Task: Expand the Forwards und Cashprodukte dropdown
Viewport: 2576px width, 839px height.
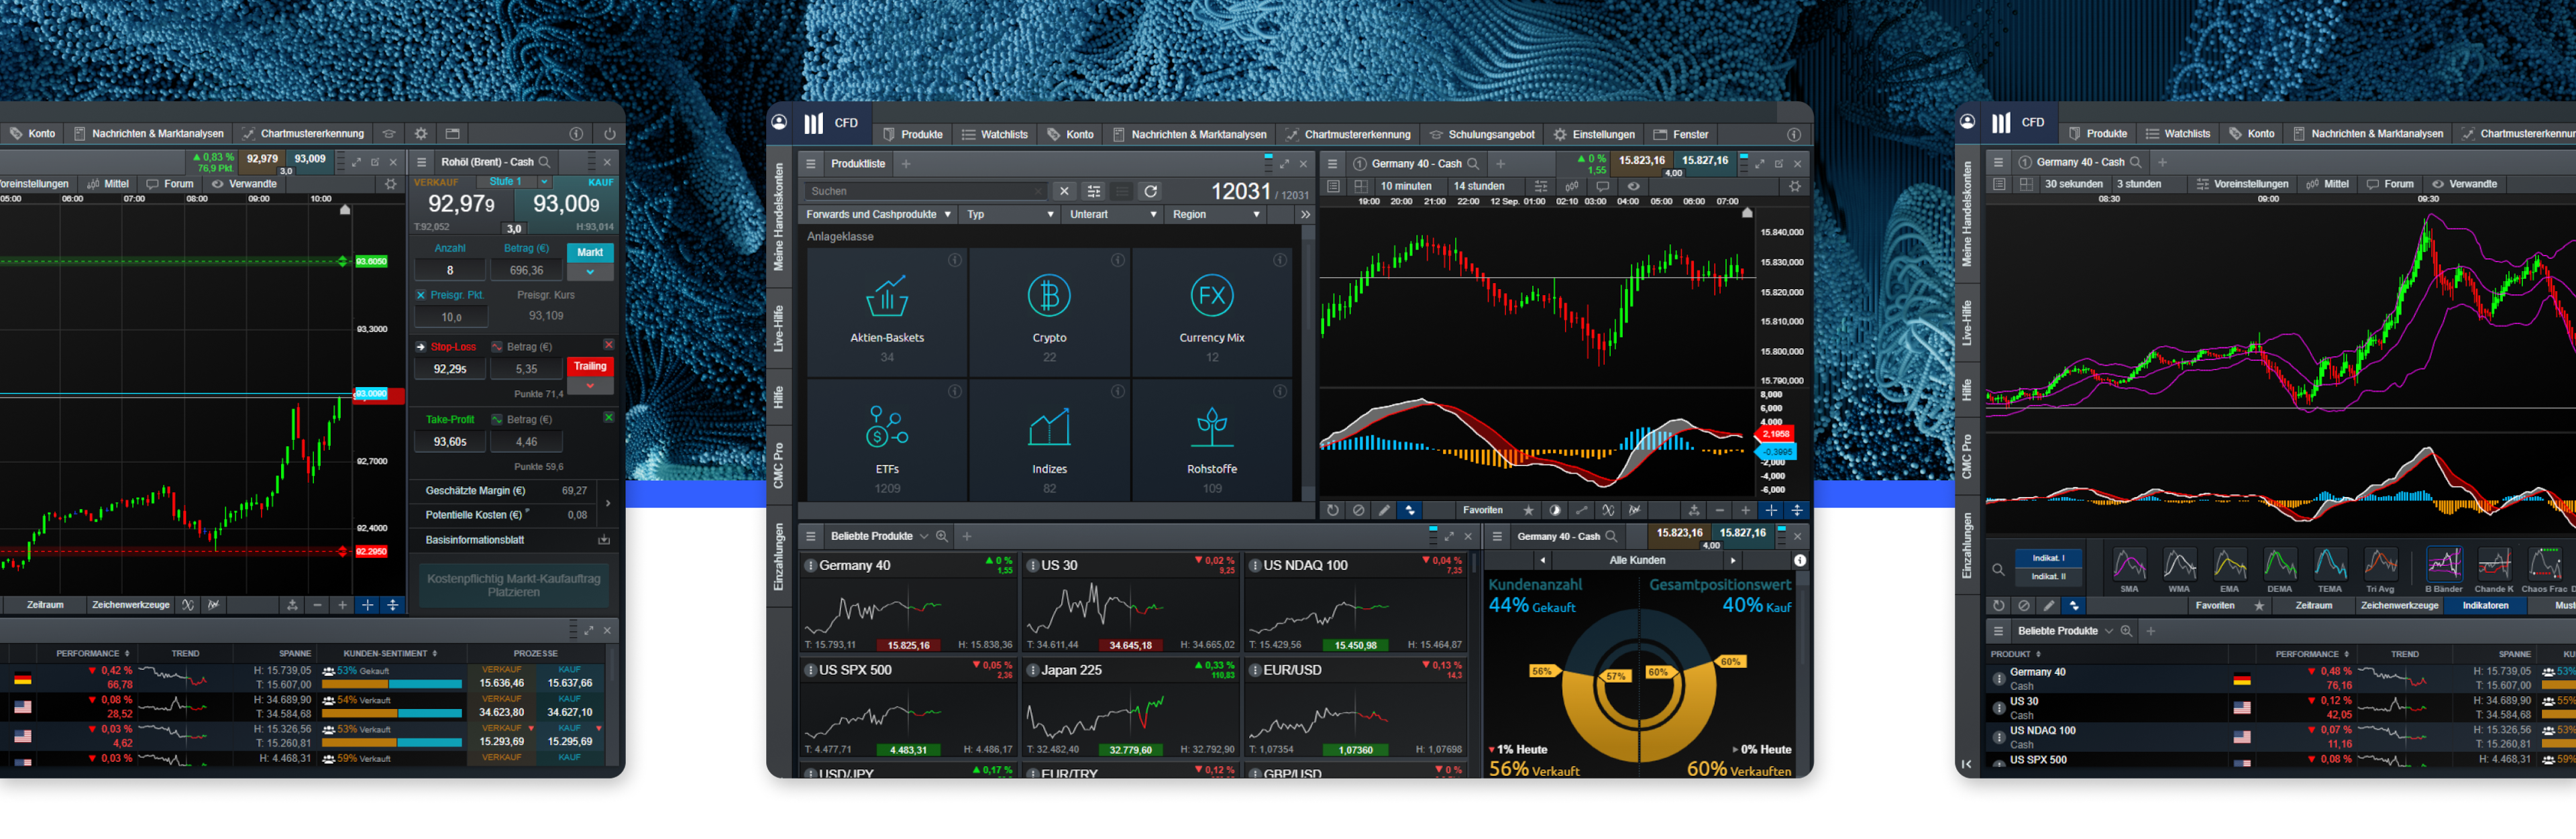Action: pyautogui.click(x=878, y=214)
